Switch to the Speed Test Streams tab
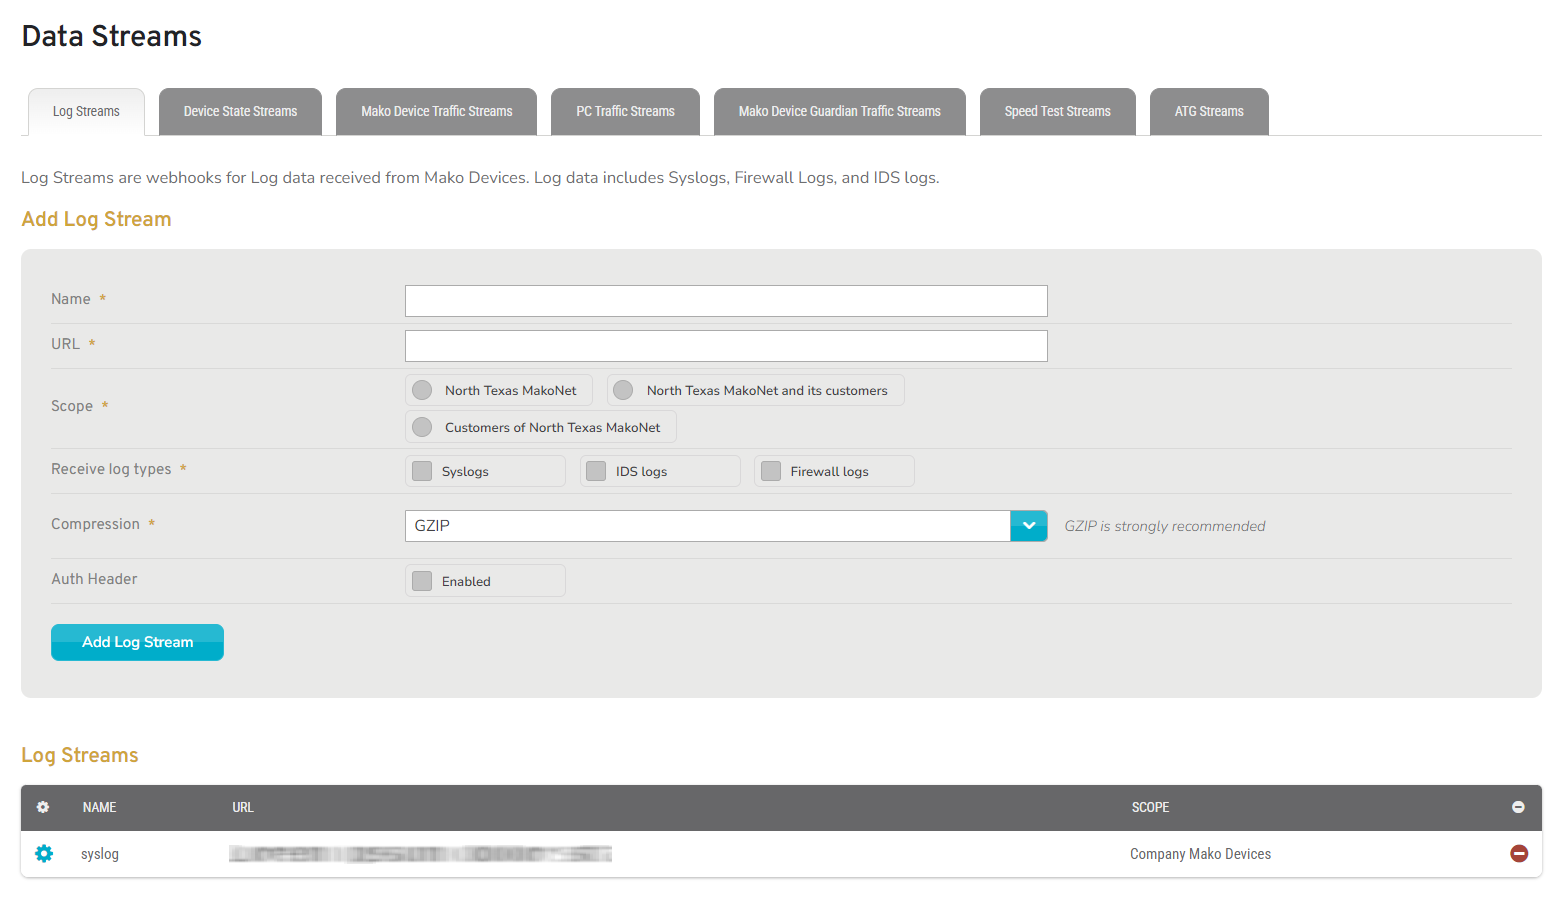The height and width of the screenshot is (898, 1565). pyautogui.click(x=1057, y=111)
